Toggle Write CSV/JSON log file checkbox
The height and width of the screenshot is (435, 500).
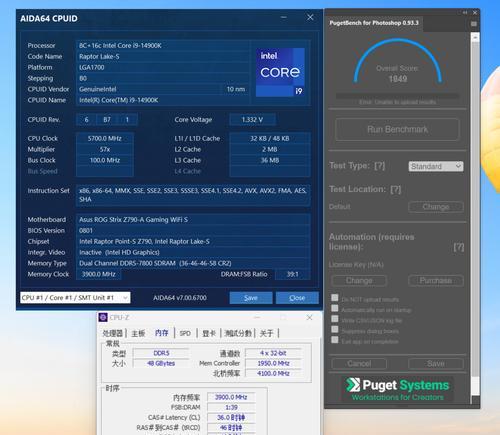click(335, 319)
